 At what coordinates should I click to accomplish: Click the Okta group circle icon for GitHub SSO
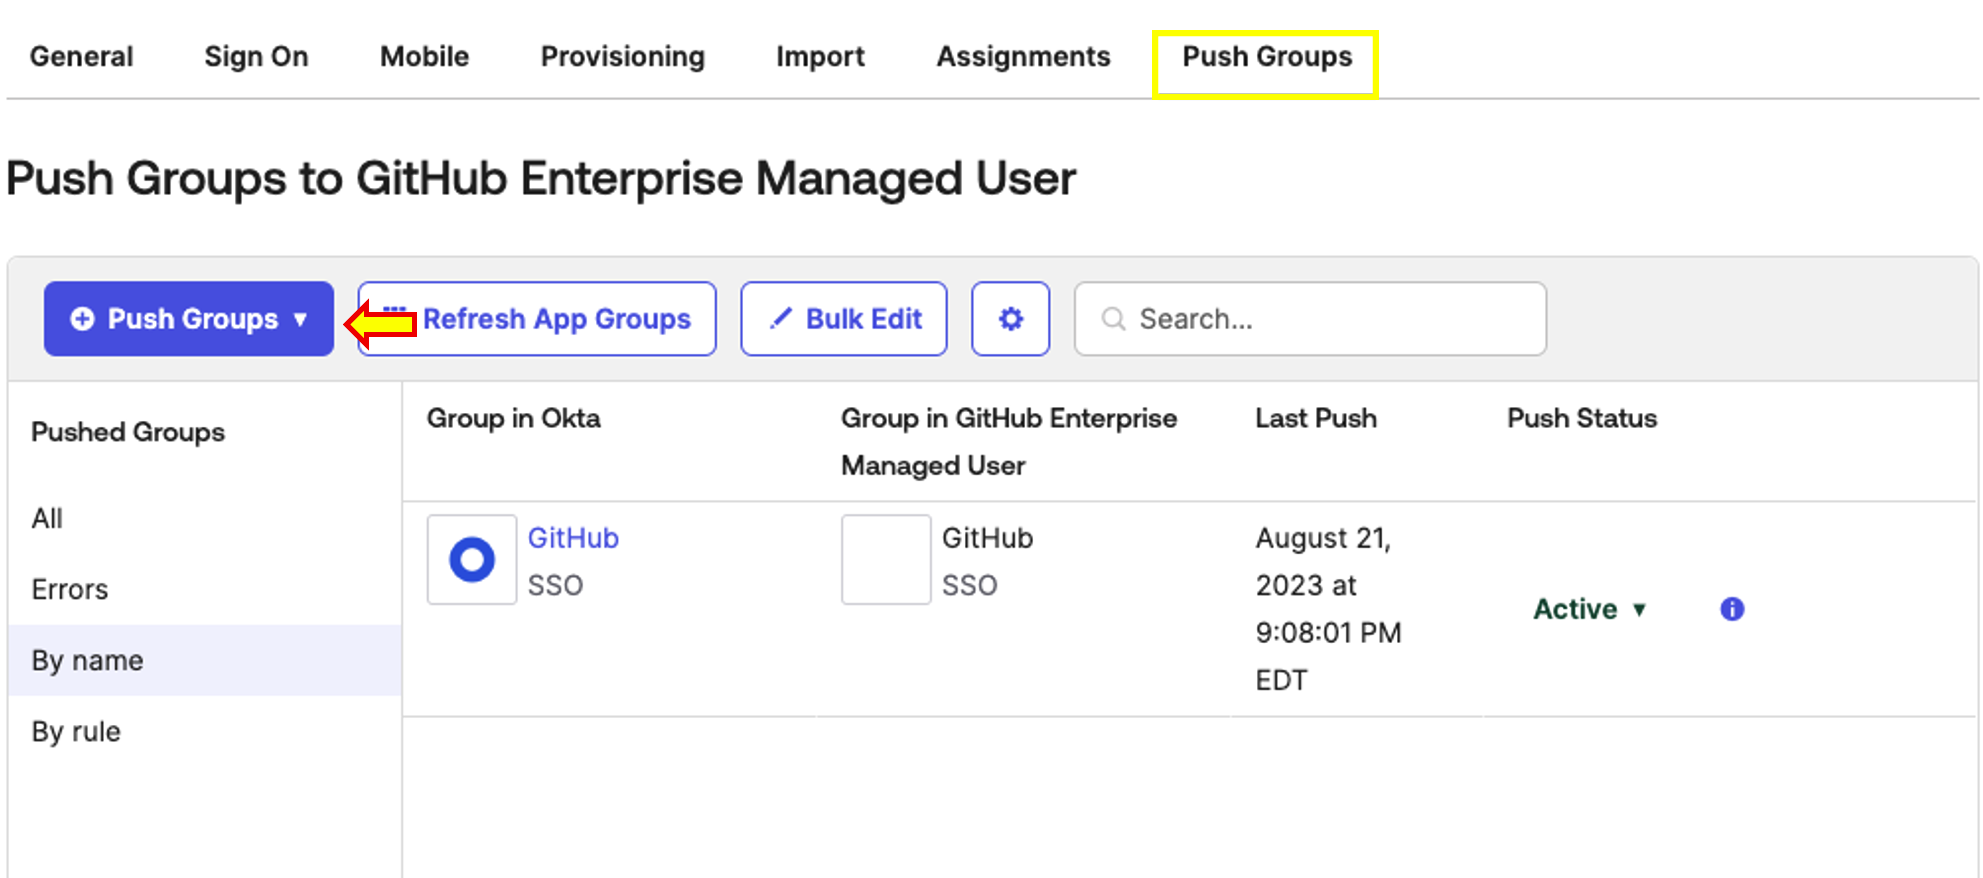tap(472, 560)
